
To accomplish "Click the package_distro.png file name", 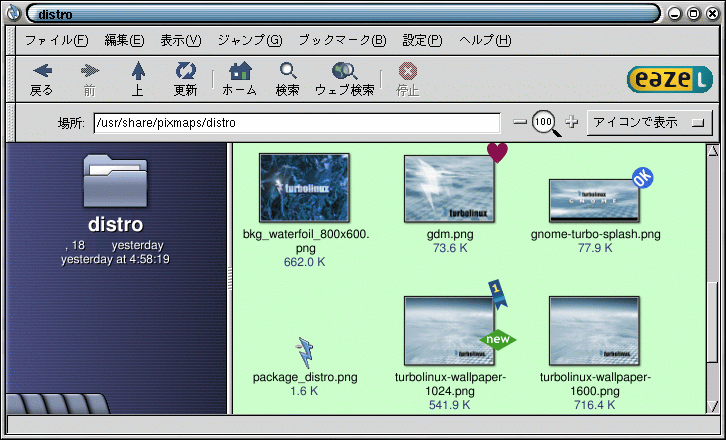I will (x=305, y=377).
